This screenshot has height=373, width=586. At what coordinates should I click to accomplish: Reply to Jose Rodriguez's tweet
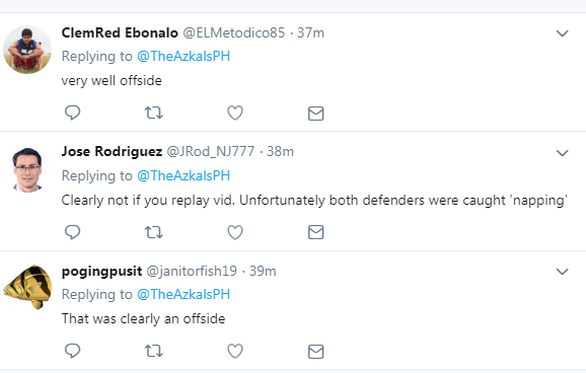pyautogui.click(x=73, y=232)
